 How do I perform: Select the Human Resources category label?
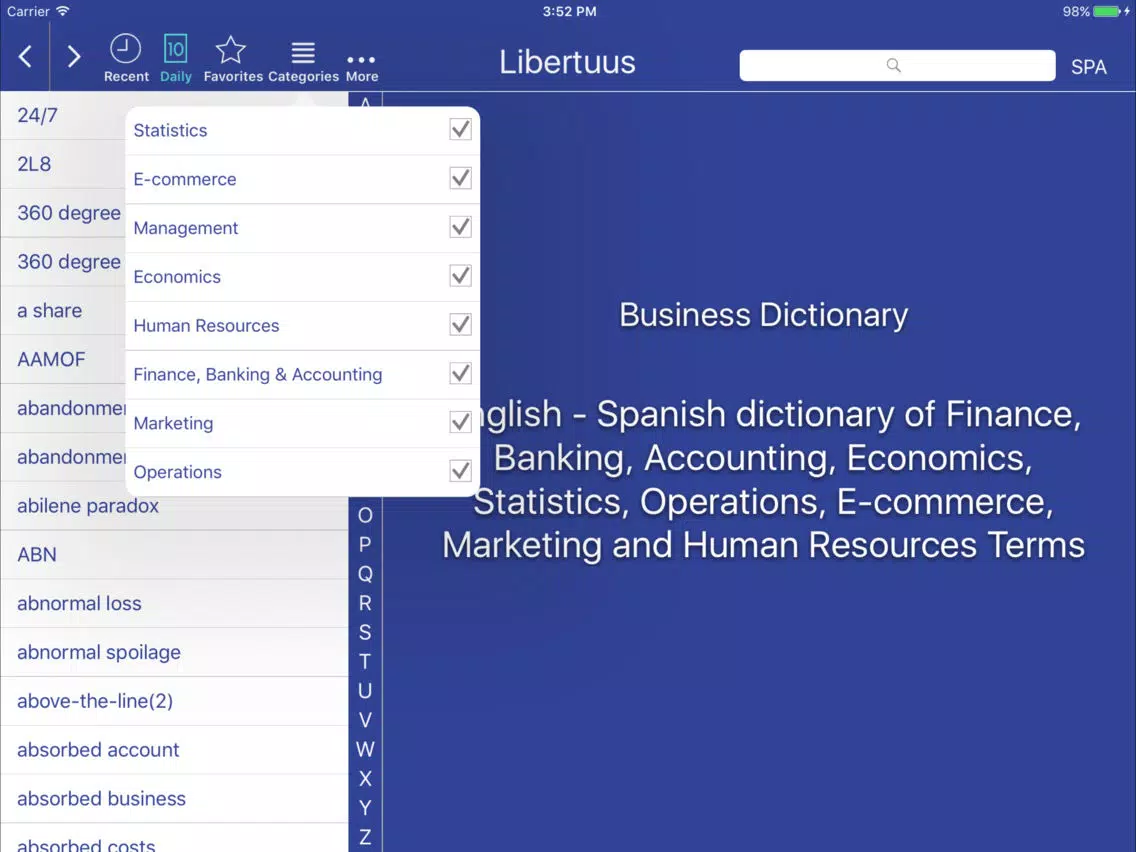coord(206,325)
